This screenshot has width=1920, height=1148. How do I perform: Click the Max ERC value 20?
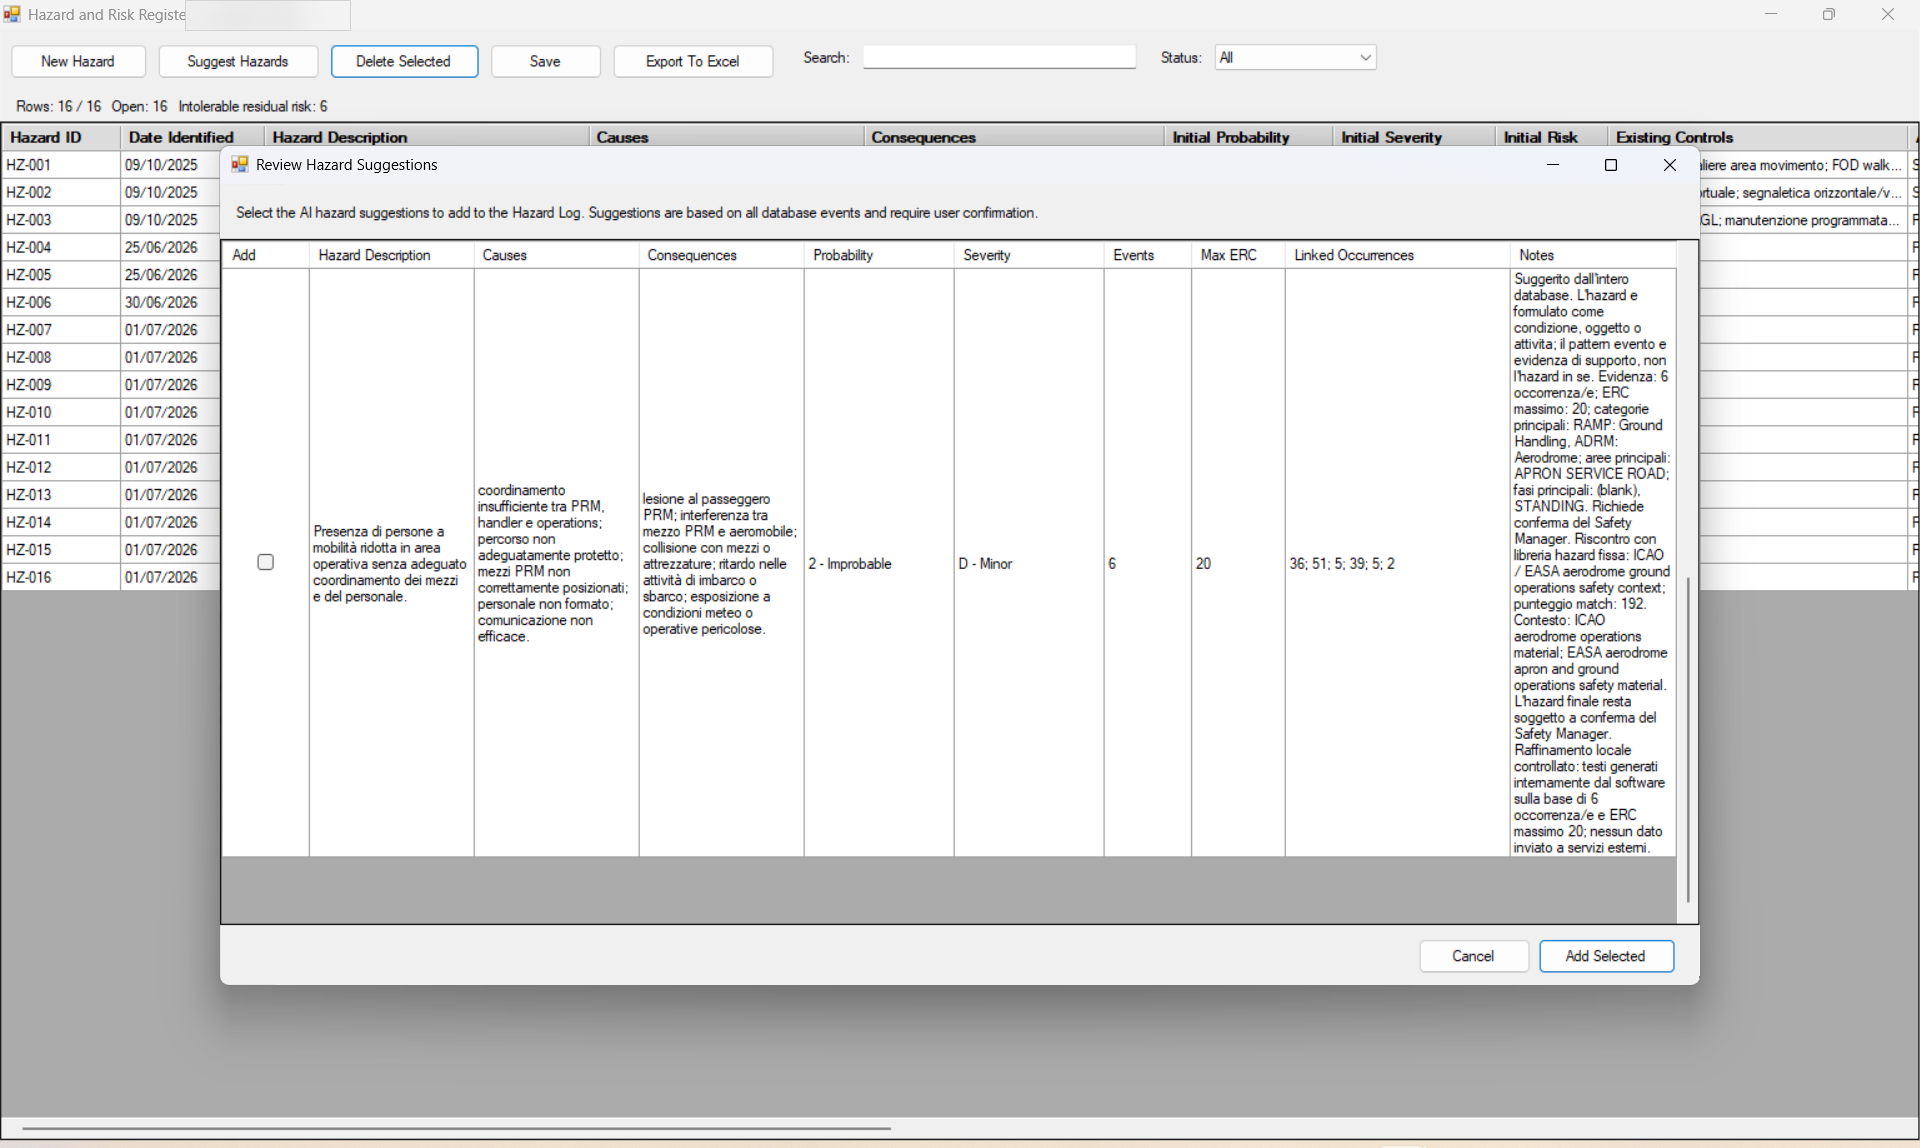1238,563
